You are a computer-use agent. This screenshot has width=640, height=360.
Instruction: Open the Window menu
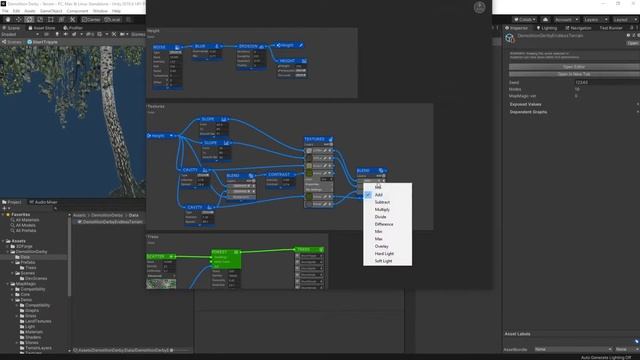tap(100, 11)
